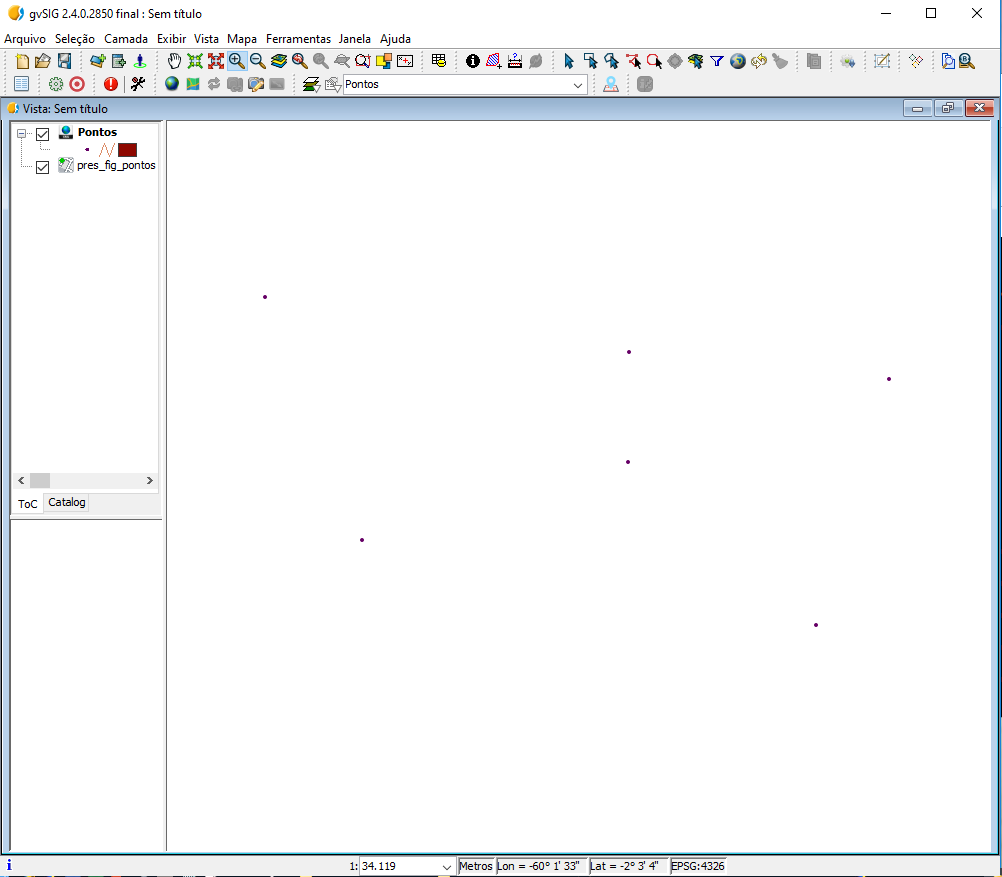Click the ToC horizontal scrollbar right arrow

150,481
